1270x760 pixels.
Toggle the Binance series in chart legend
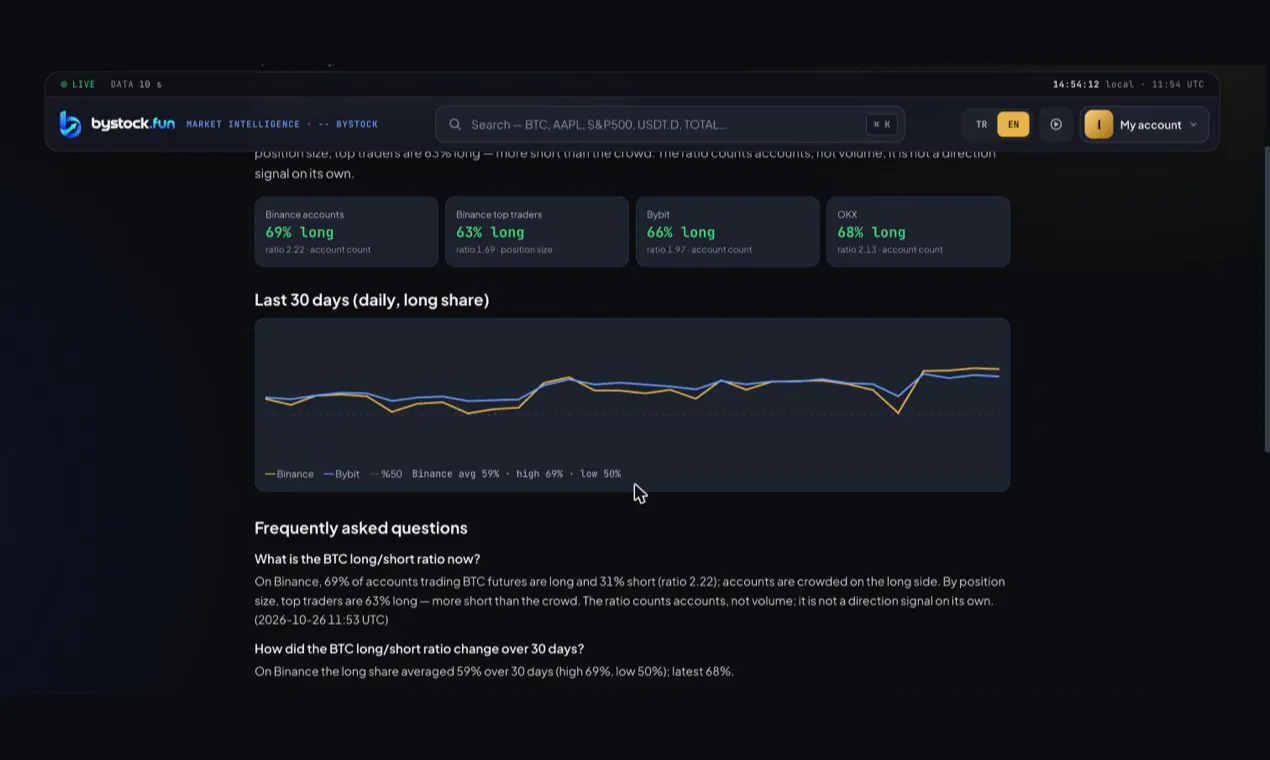pyautogui.click(x=289, y=474)
